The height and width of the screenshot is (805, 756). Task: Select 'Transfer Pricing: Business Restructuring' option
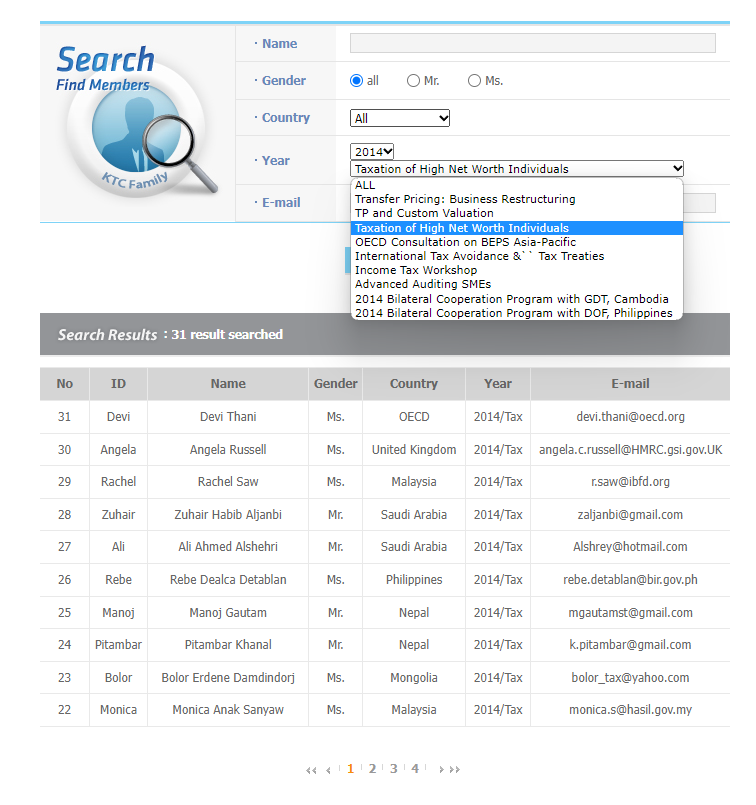[x=465, y=199]
